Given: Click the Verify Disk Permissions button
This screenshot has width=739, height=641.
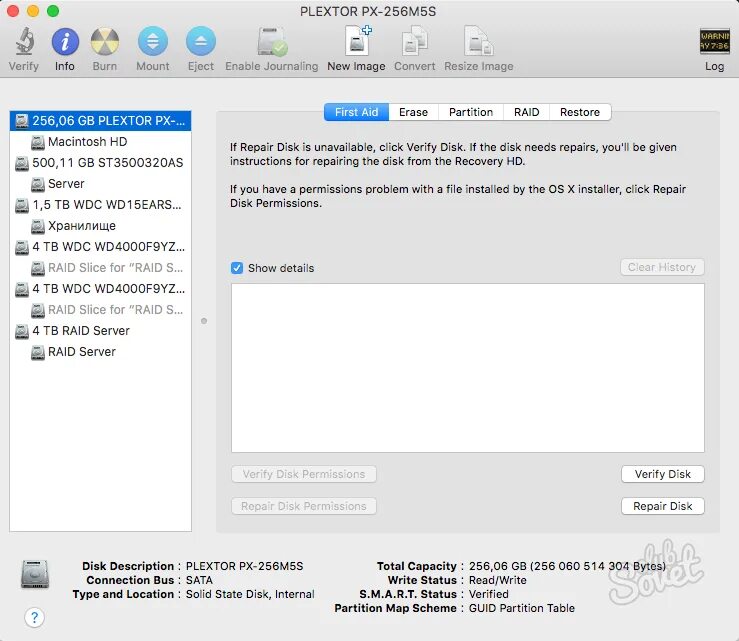Looking at the screenshot, I should [304, 474].
